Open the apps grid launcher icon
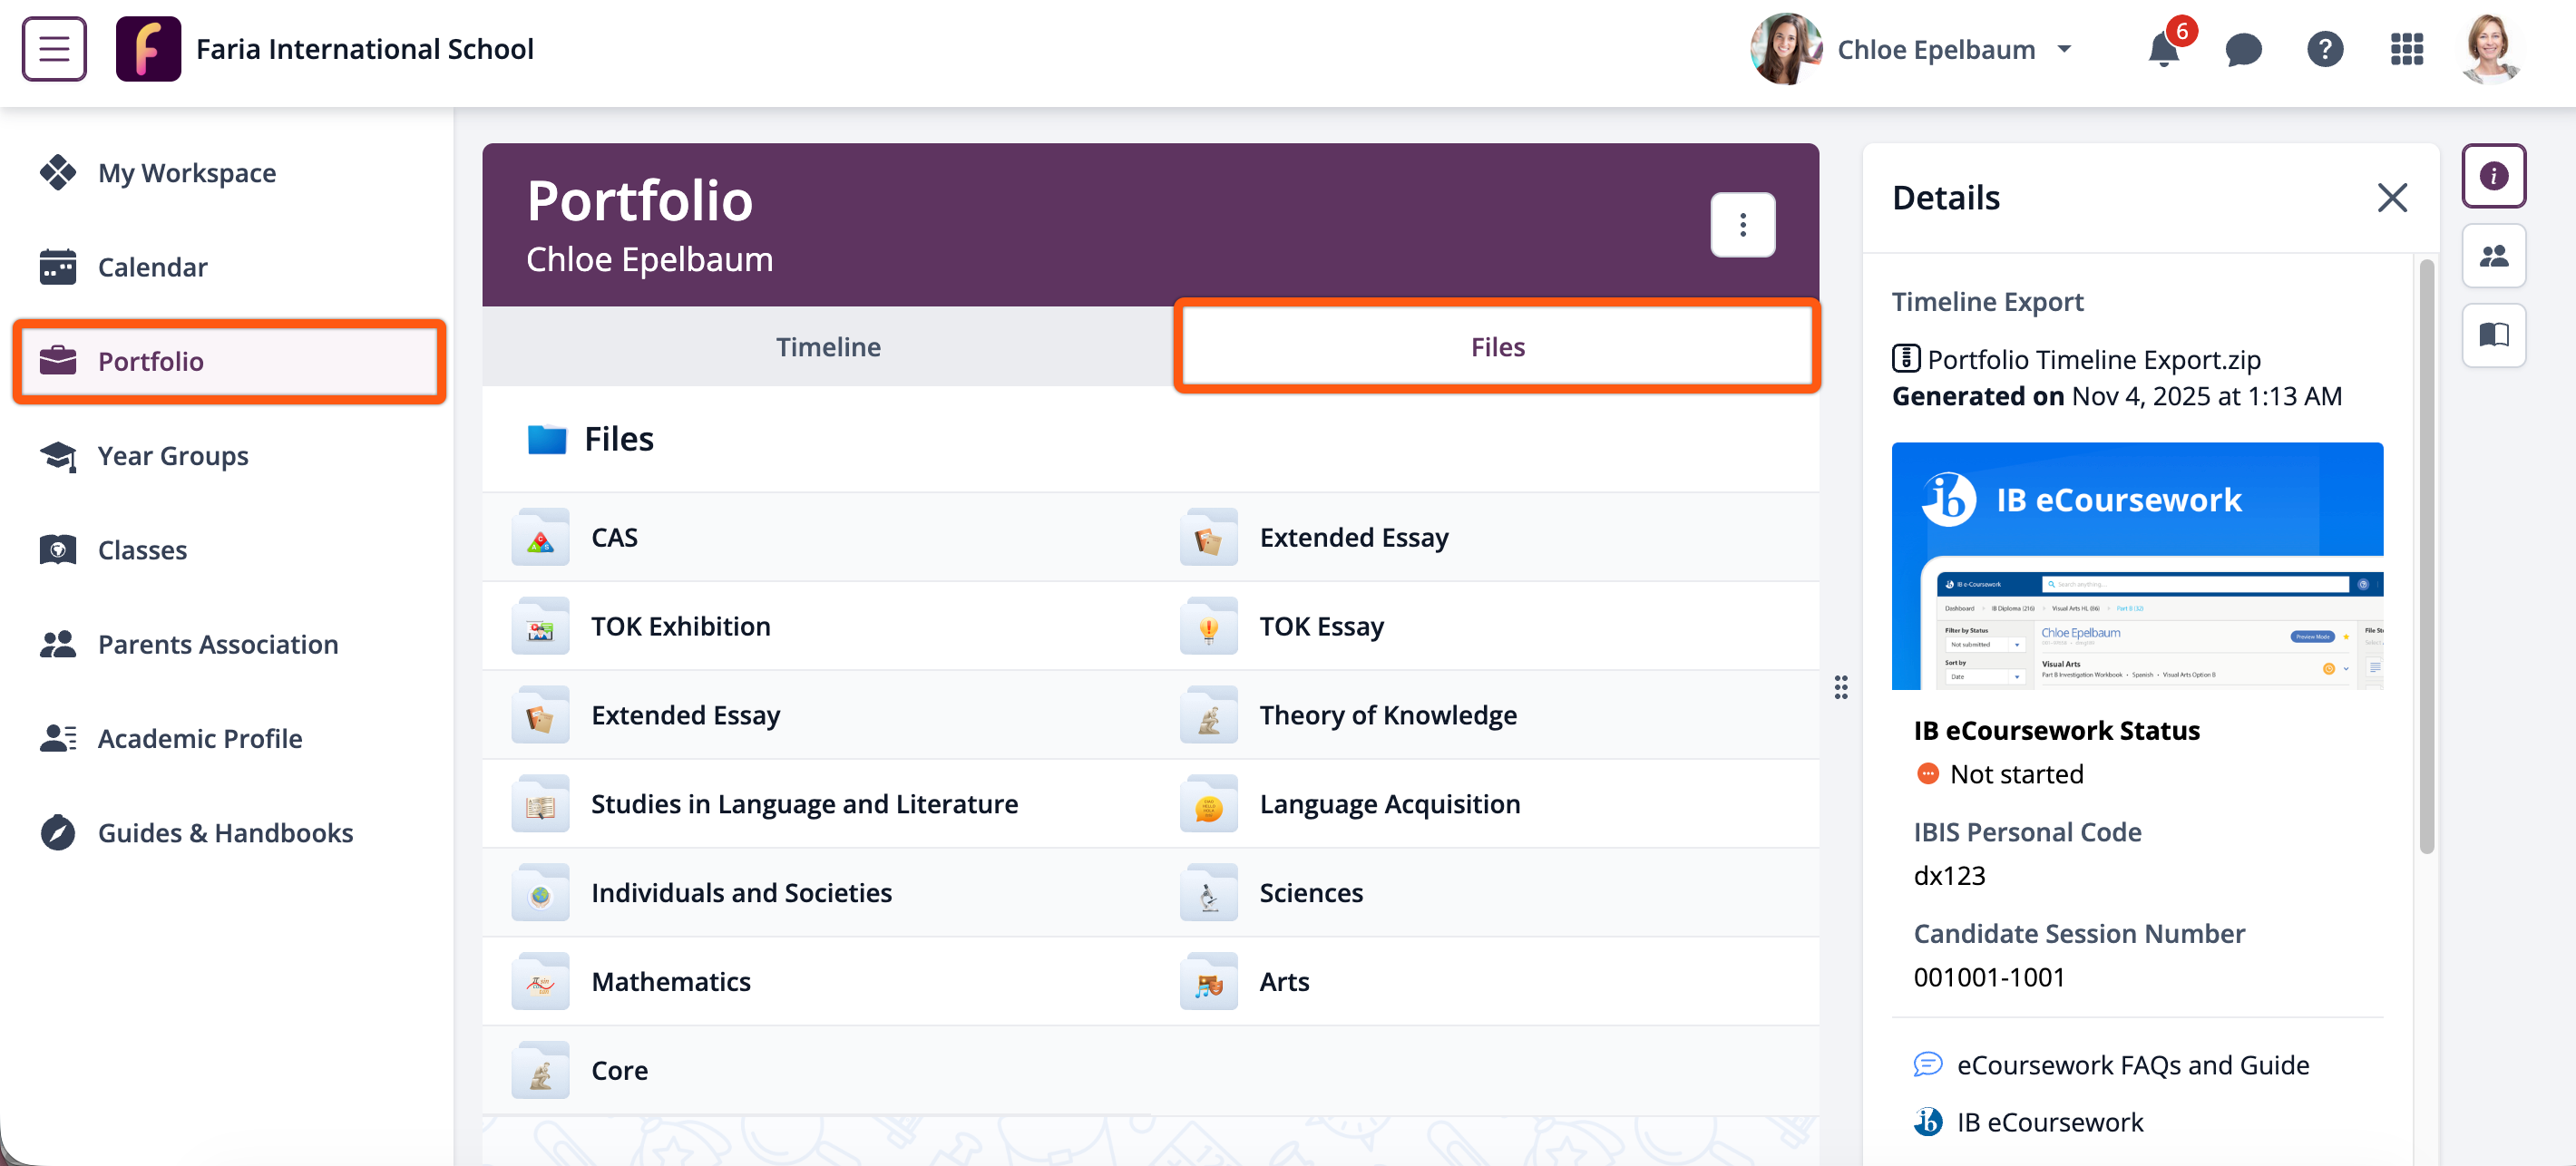The height and width of the screenshot is (1166, 2576). point(2406,49)
